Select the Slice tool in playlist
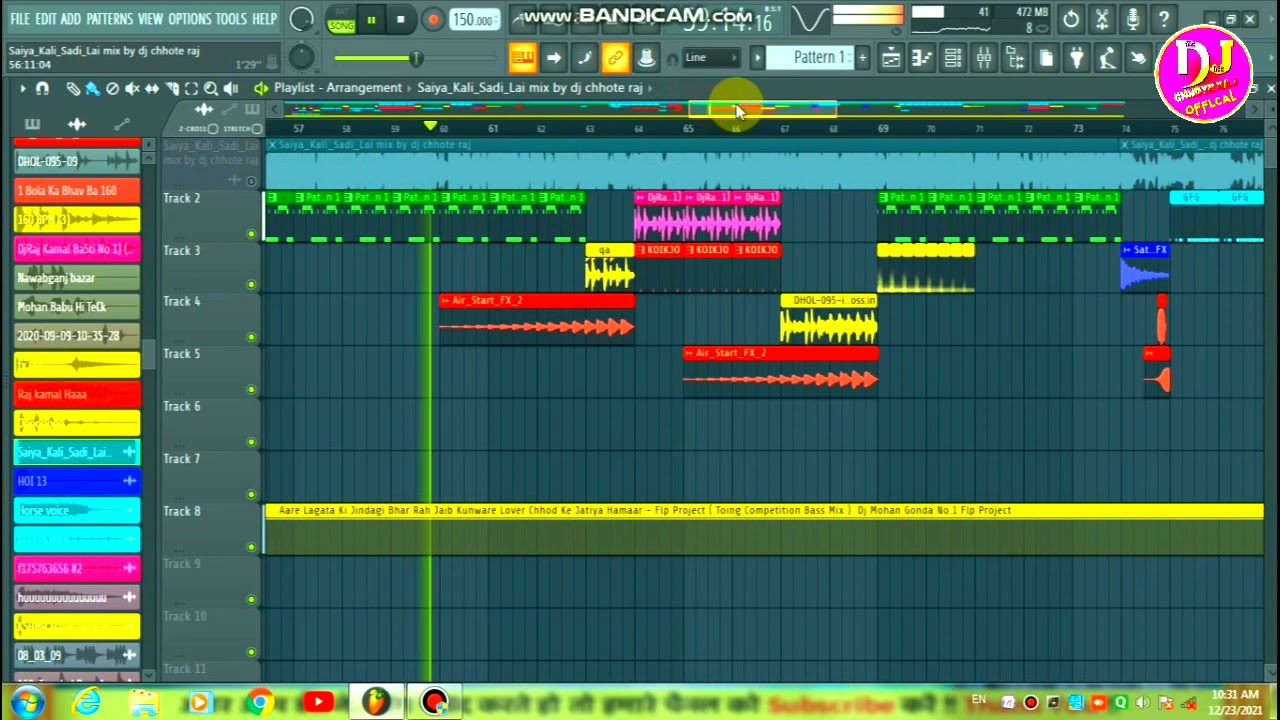 (x=171, y=88)
